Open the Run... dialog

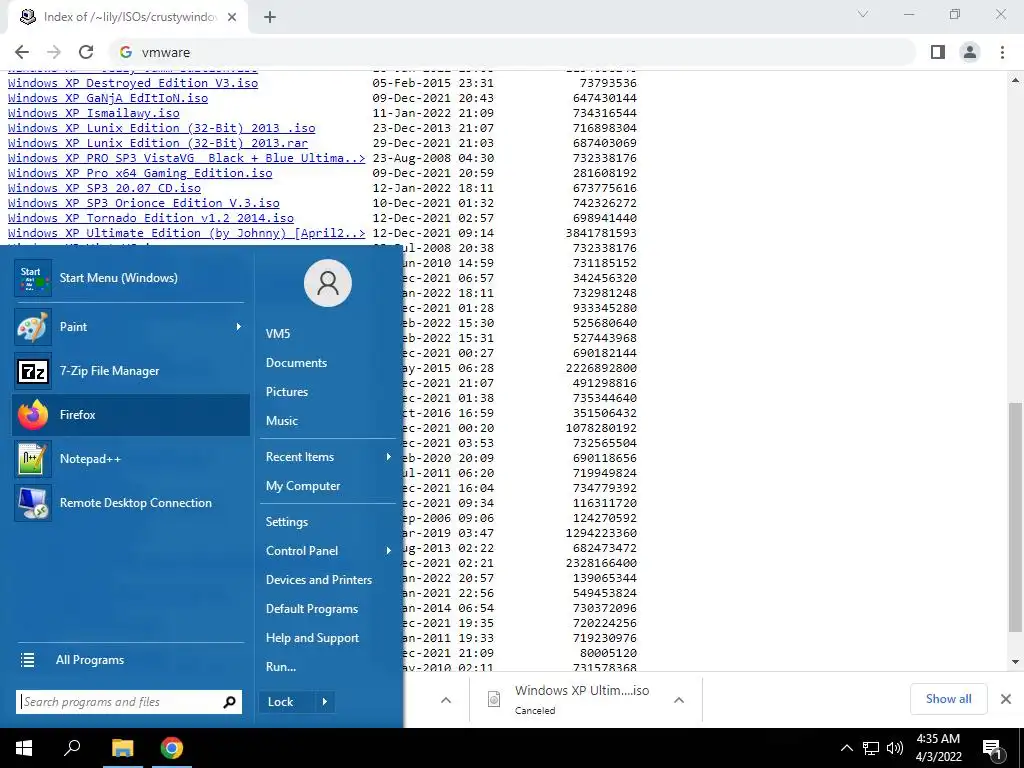coord(281,667)
